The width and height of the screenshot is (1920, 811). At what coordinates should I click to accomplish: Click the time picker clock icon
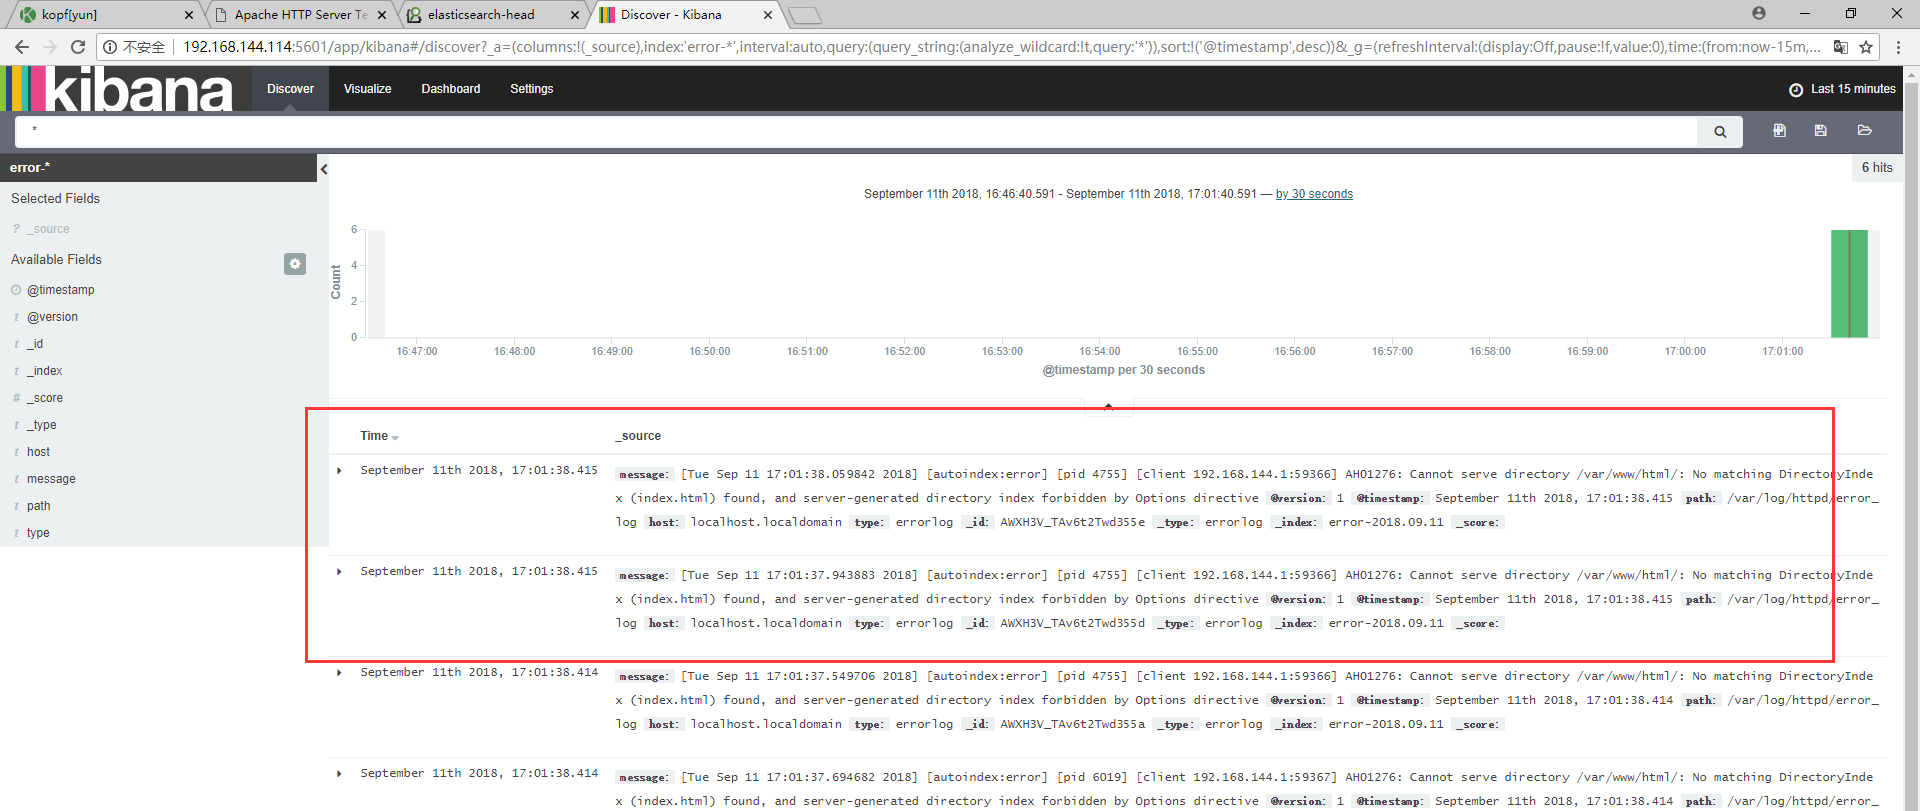click(x=1796, y=90)
